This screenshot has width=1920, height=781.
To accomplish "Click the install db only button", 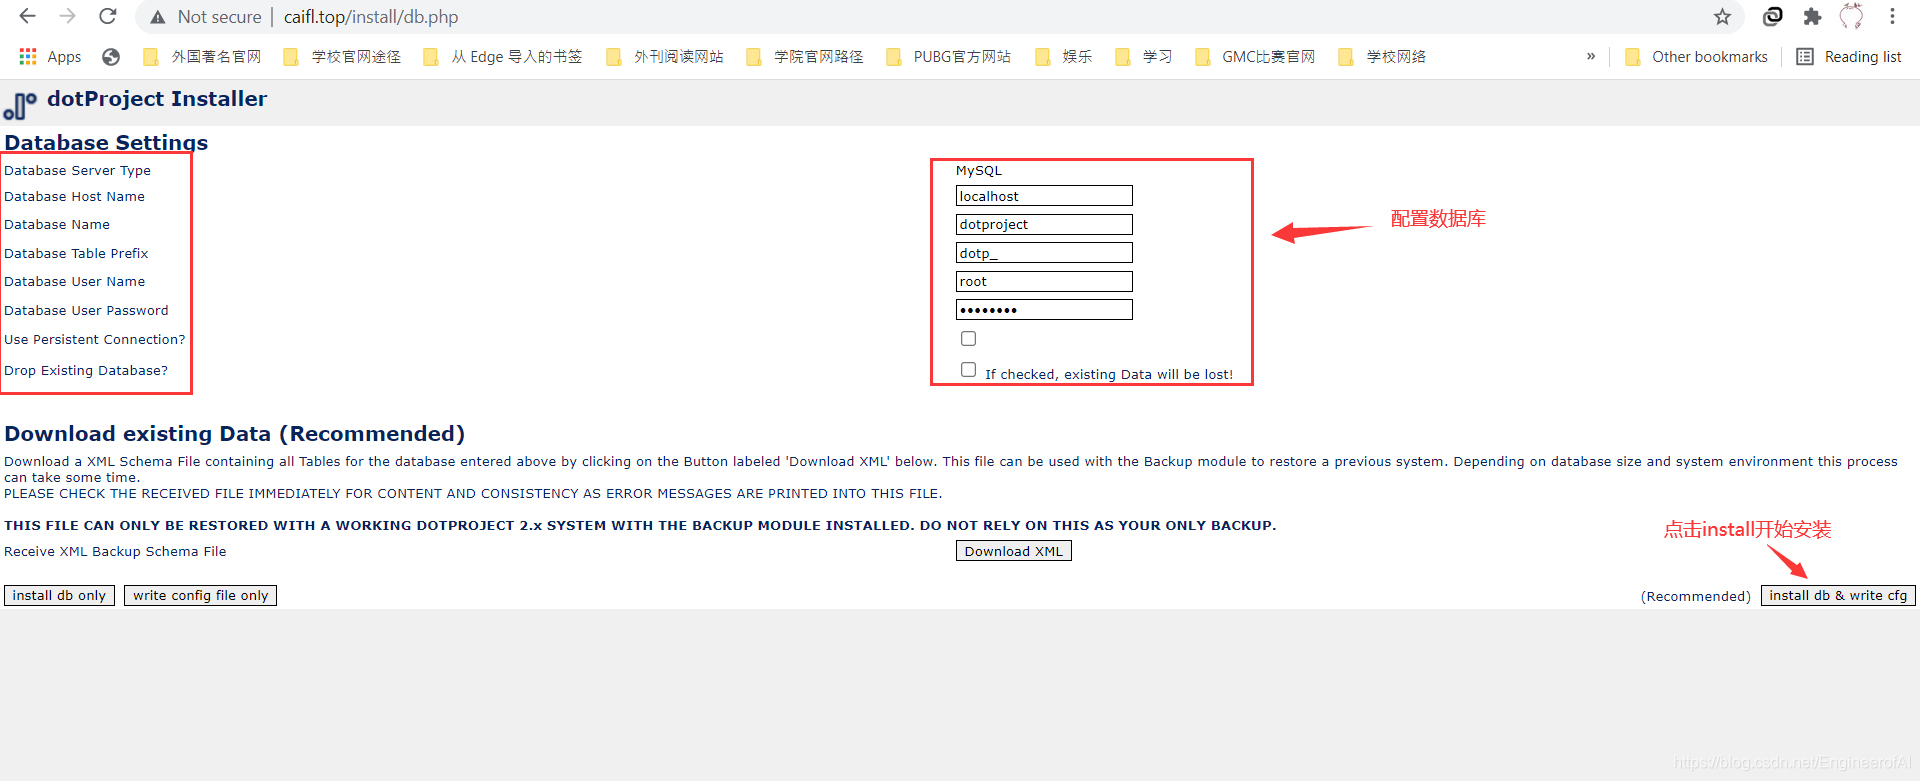I will [59, 595].
